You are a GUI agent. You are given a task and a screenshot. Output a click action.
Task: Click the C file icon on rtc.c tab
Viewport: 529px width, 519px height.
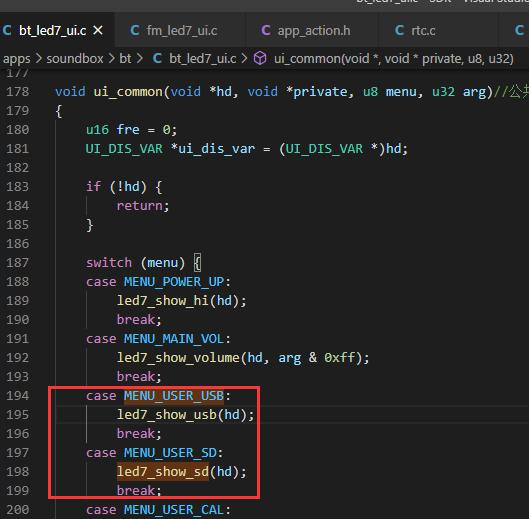click(x=399, y=30)
